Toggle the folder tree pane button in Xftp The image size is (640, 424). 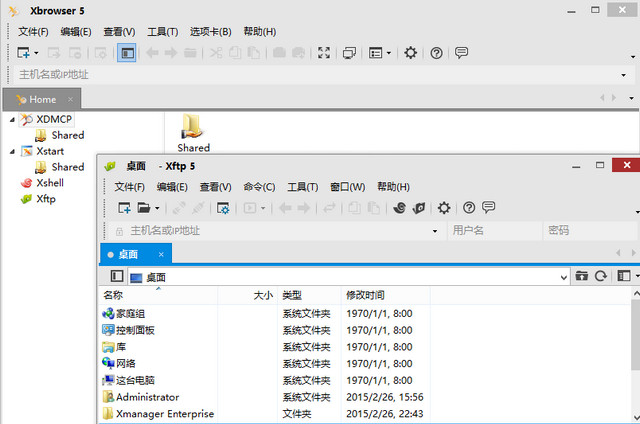click(117, 276)
